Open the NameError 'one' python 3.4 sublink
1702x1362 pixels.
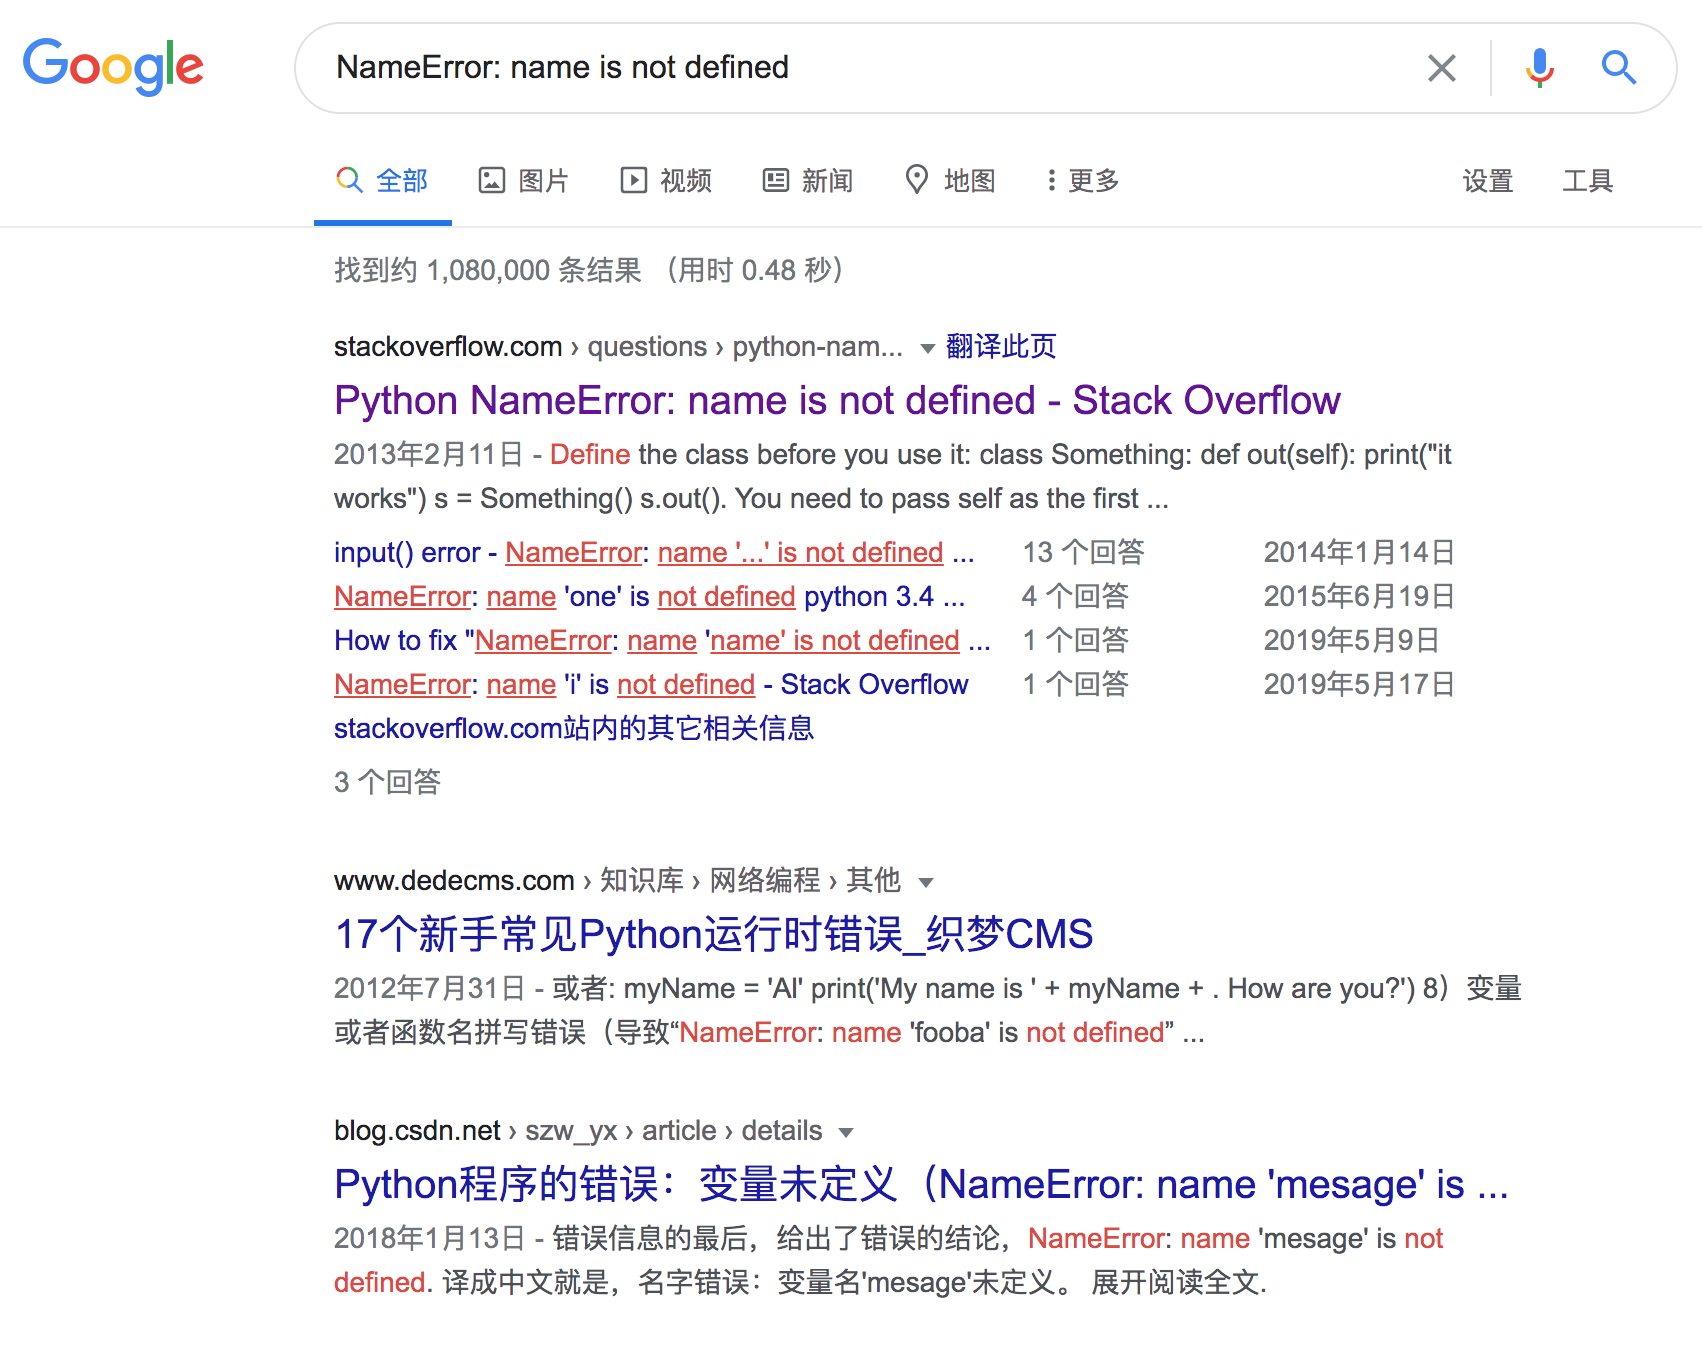click(x=650, y=596)
